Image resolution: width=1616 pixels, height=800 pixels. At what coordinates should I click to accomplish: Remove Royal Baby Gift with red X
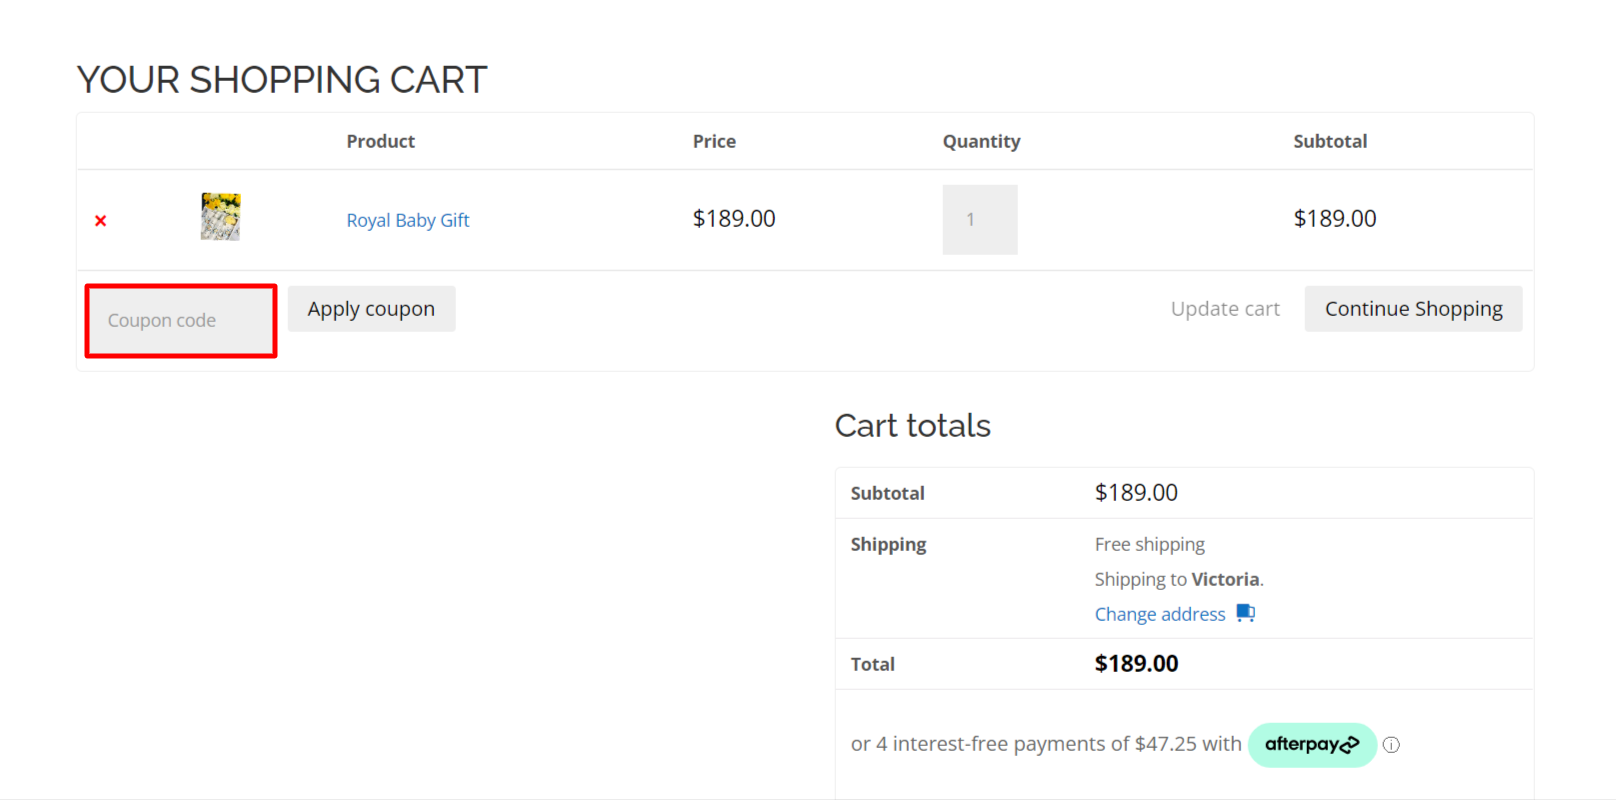(100, 221)
